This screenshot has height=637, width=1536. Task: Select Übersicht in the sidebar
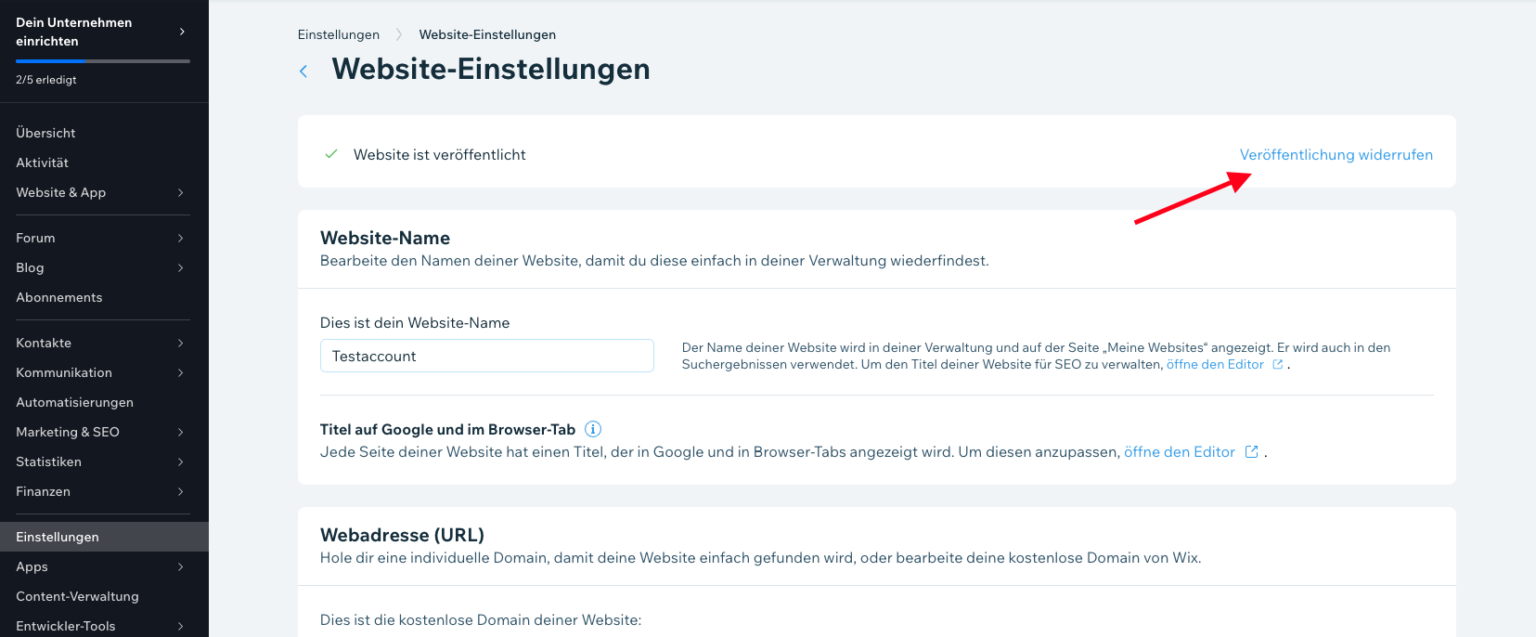coord(45,132)
